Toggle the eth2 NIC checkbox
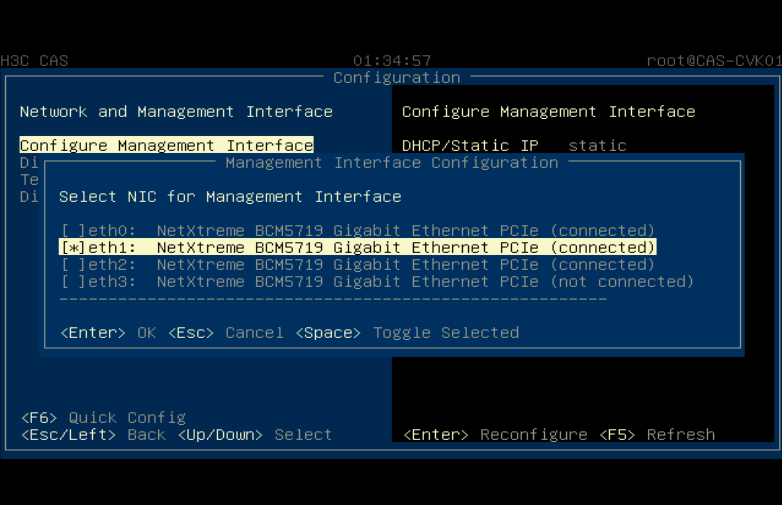This screenshot has width=782, height=505. 73,264
